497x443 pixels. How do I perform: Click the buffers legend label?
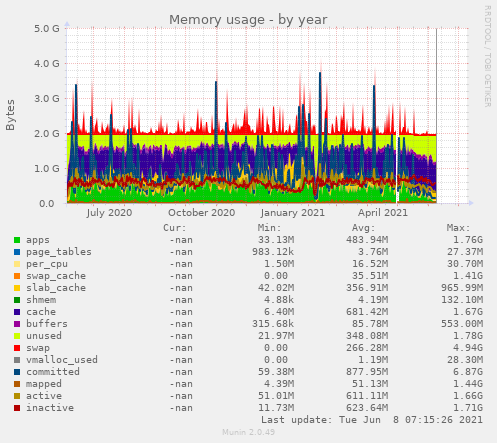47,324
